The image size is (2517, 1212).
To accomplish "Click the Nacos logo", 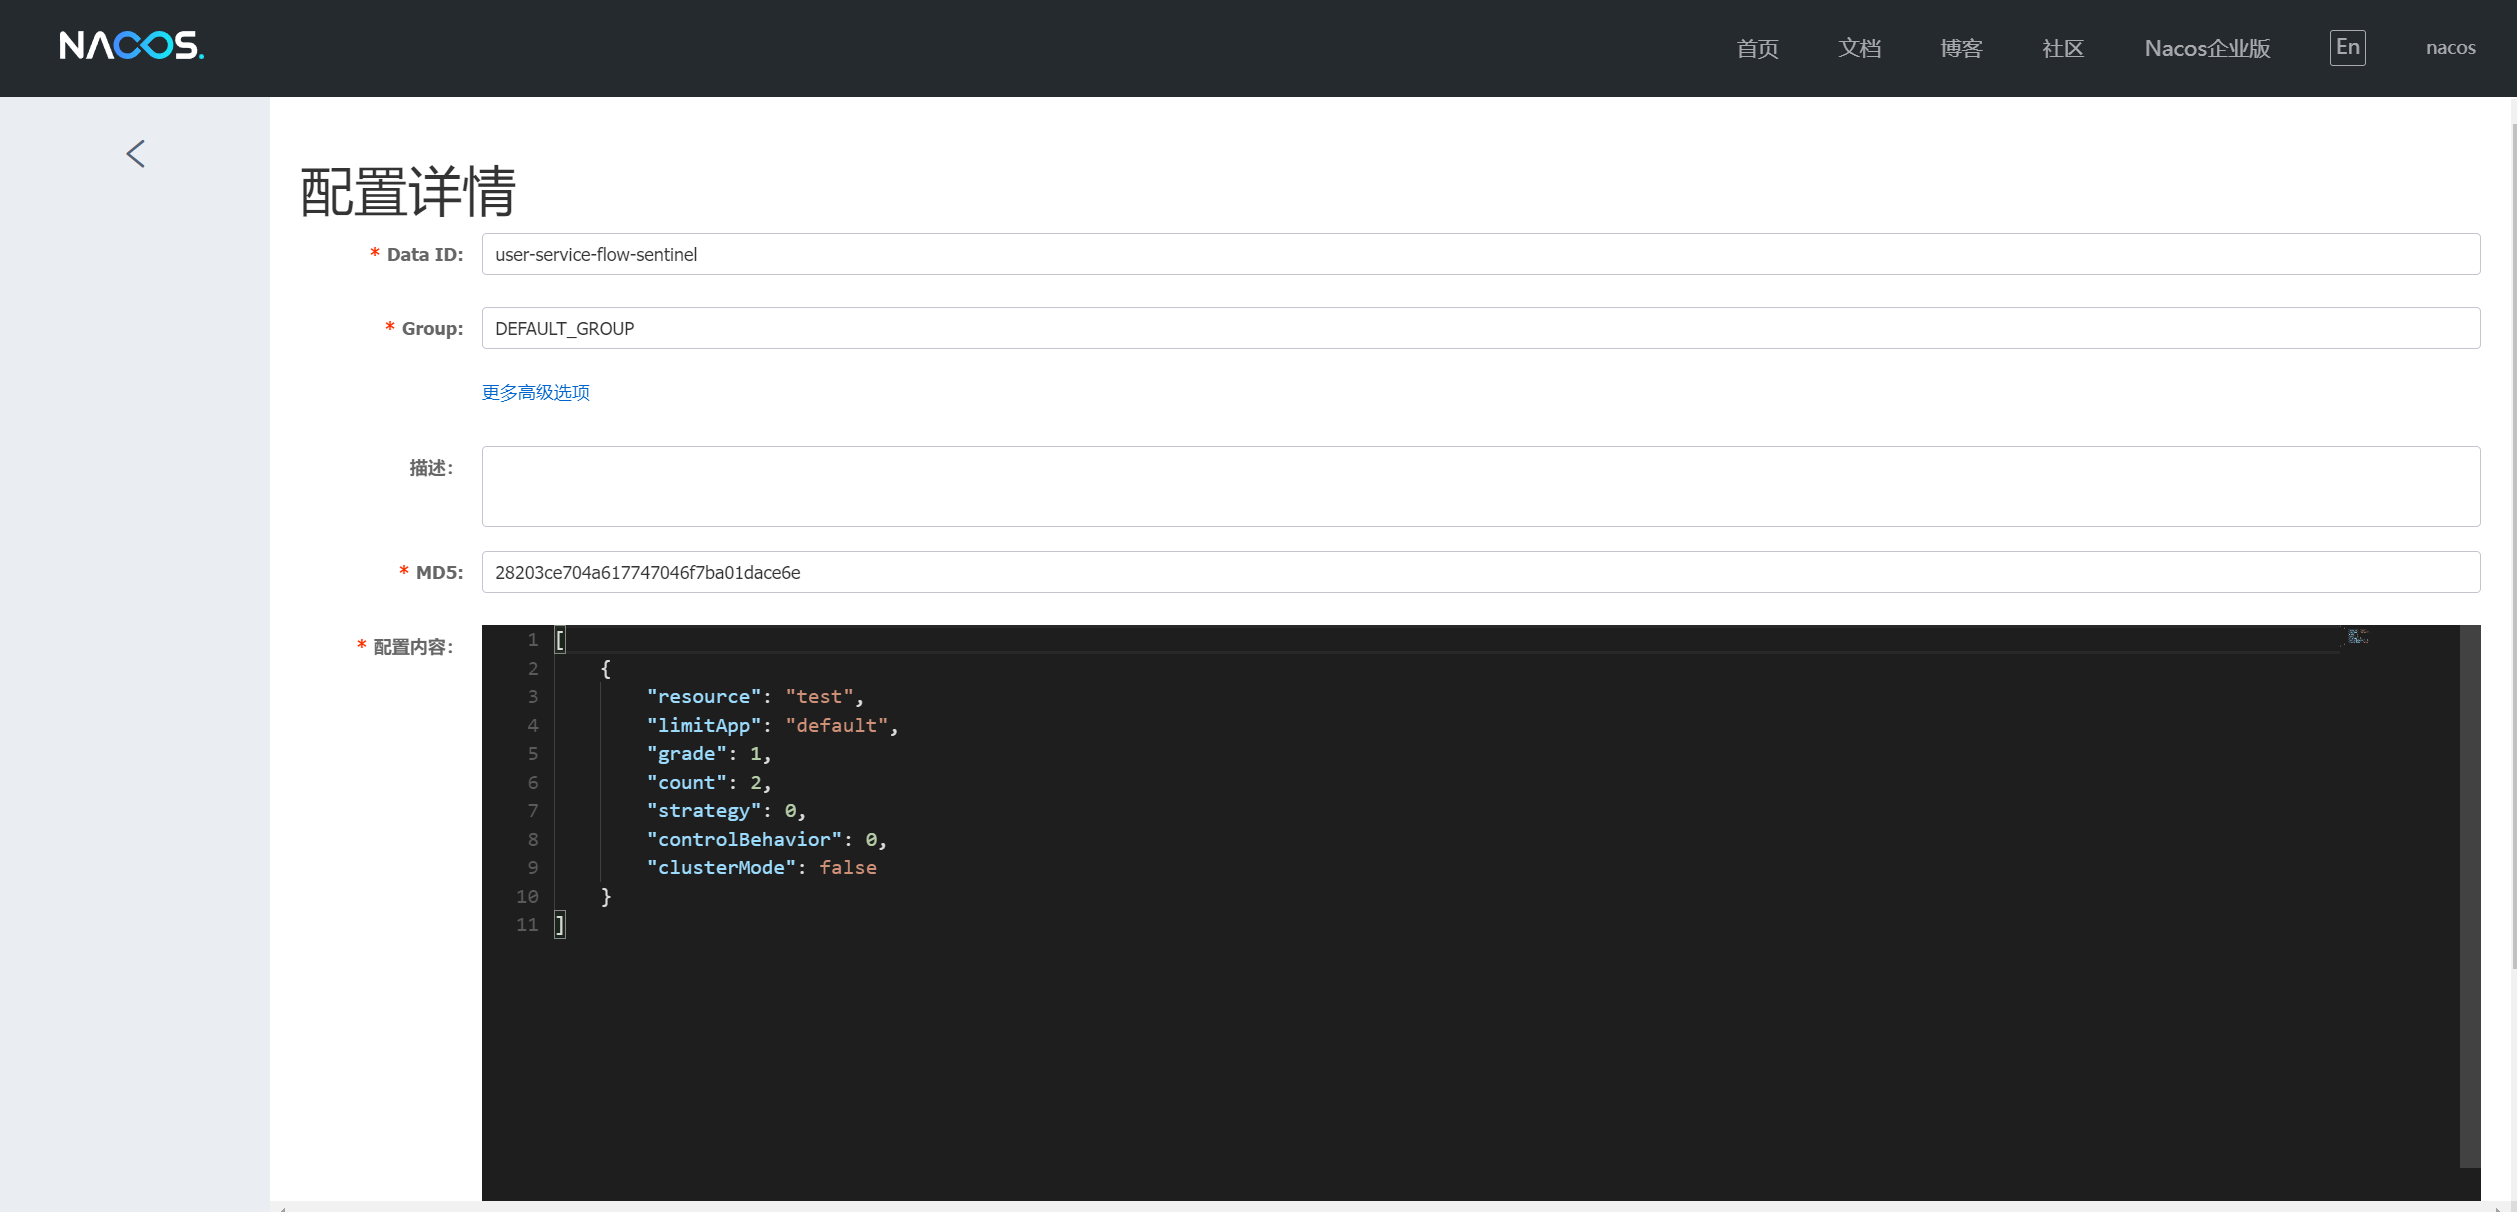I will [x=131, y=46].
